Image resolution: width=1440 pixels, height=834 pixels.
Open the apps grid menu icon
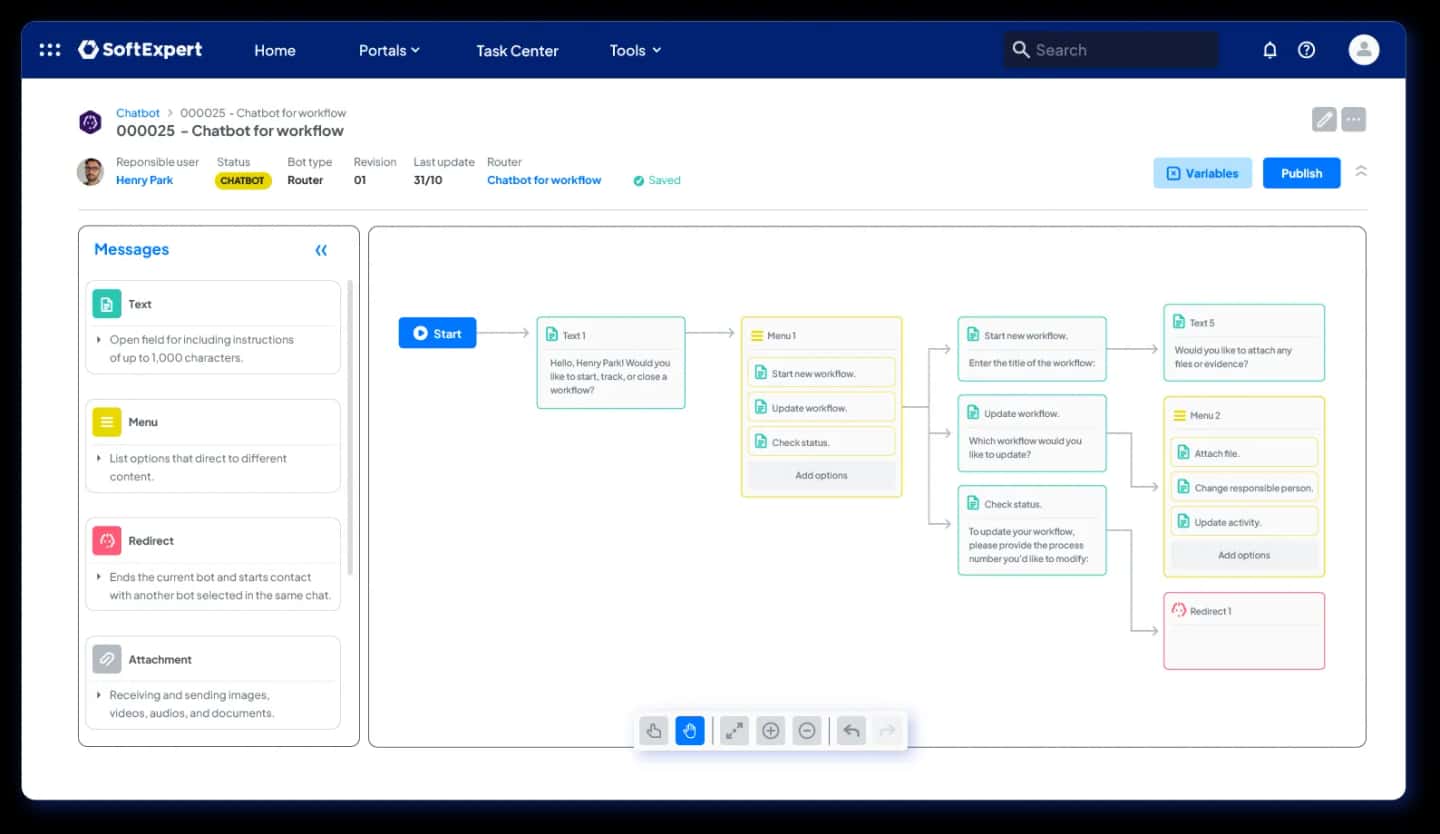point(50,50)
